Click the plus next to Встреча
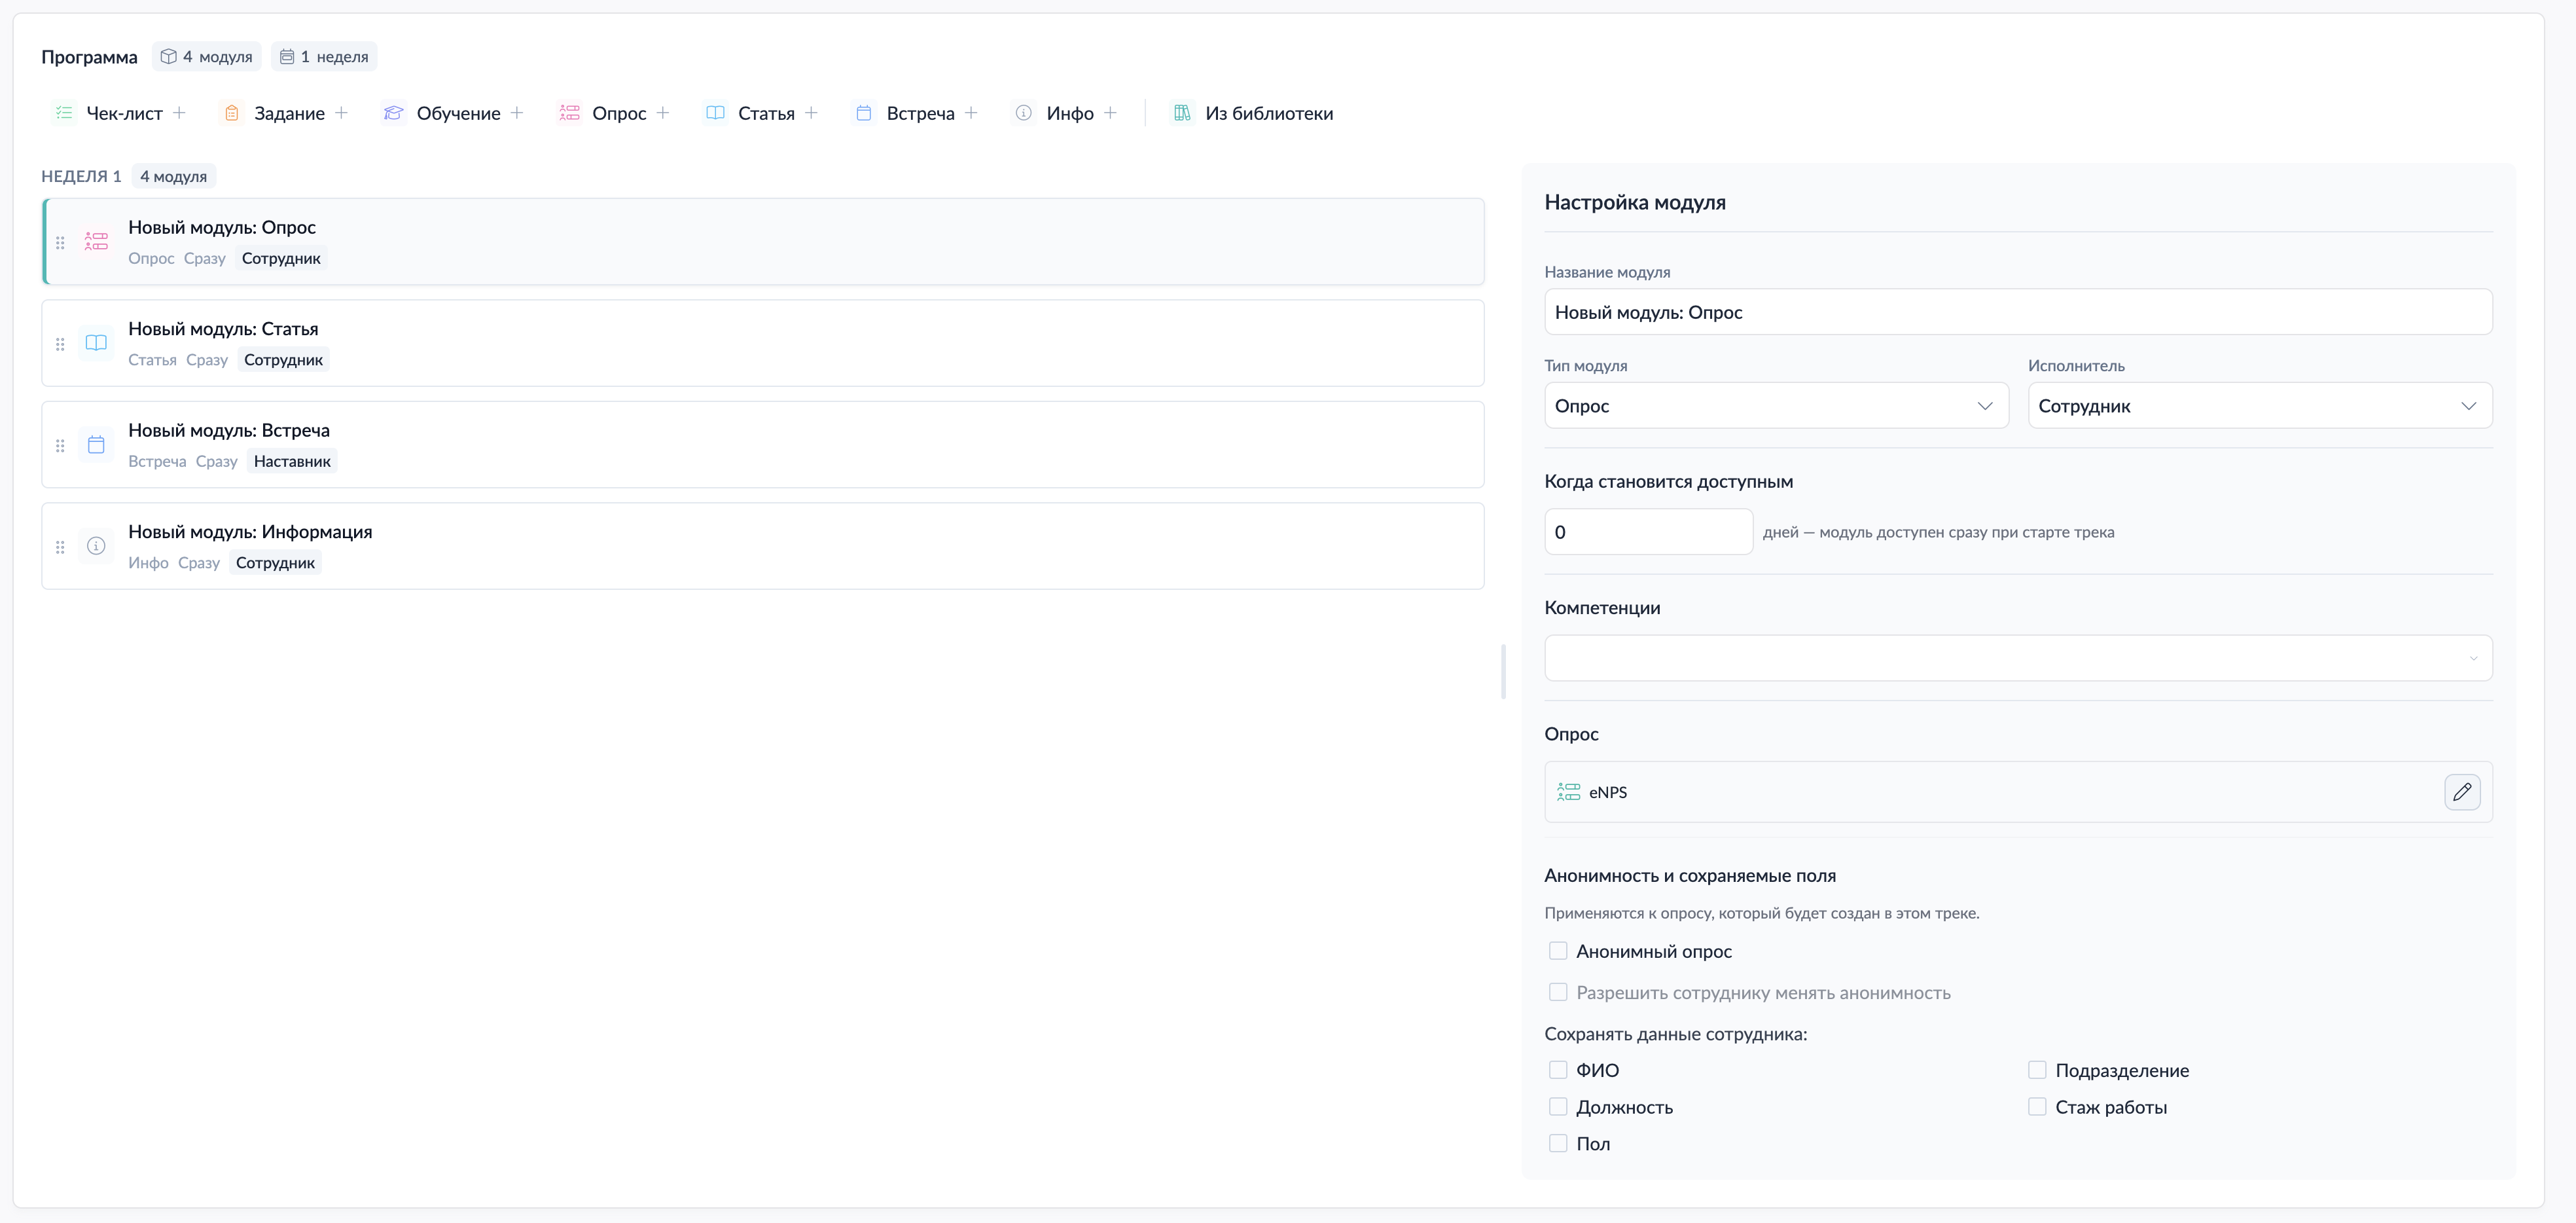2576x1223 pixels. 971,113
